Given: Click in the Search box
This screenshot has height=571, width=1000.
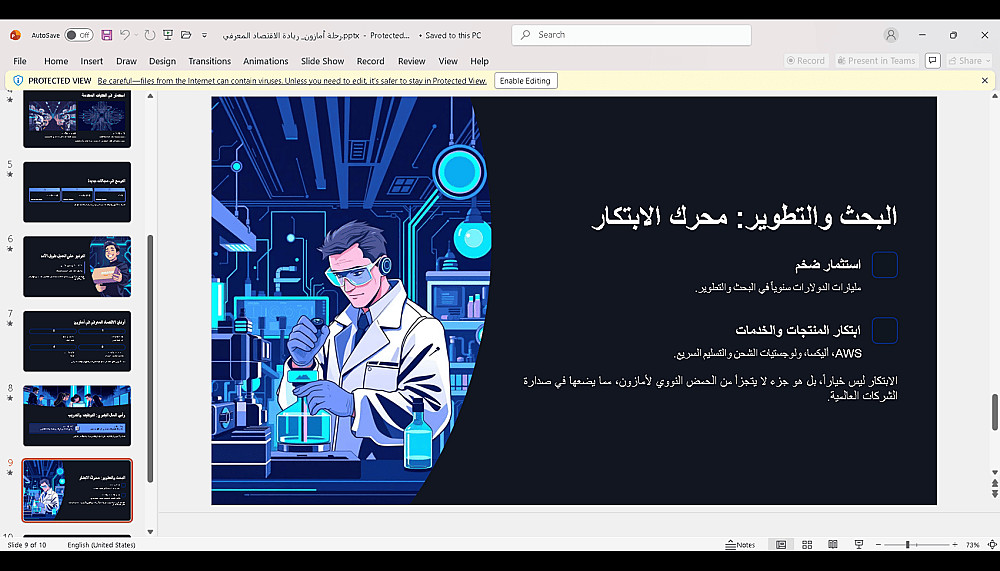Looking at the screenshot, I should coord(631,35).
